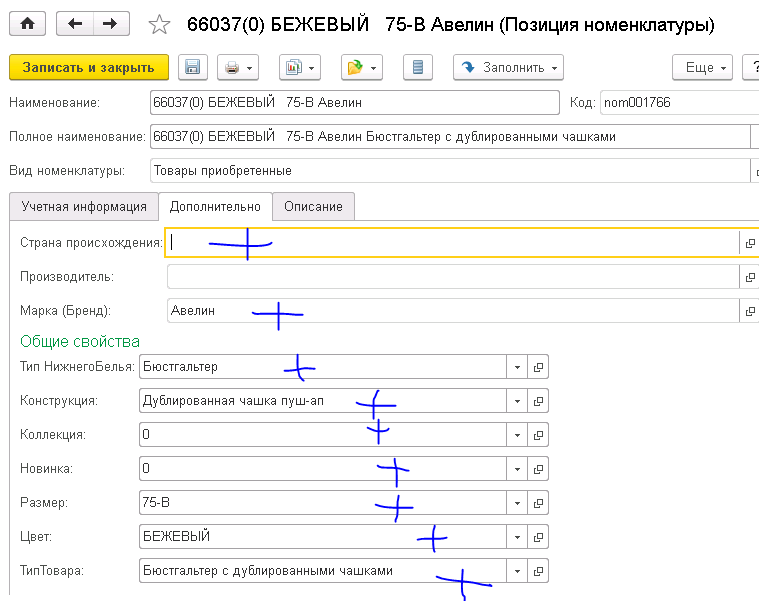Expand the Размер dropdown arrow
The image size is (759, 601).
point(517,503)
